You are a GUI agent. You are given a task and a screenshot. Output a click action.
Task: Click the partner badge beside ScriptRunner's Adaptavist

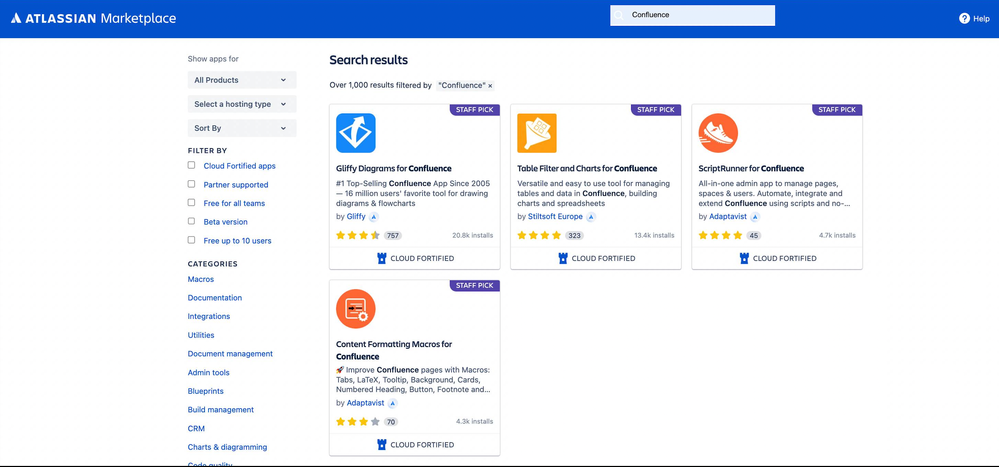coord(755,217)
